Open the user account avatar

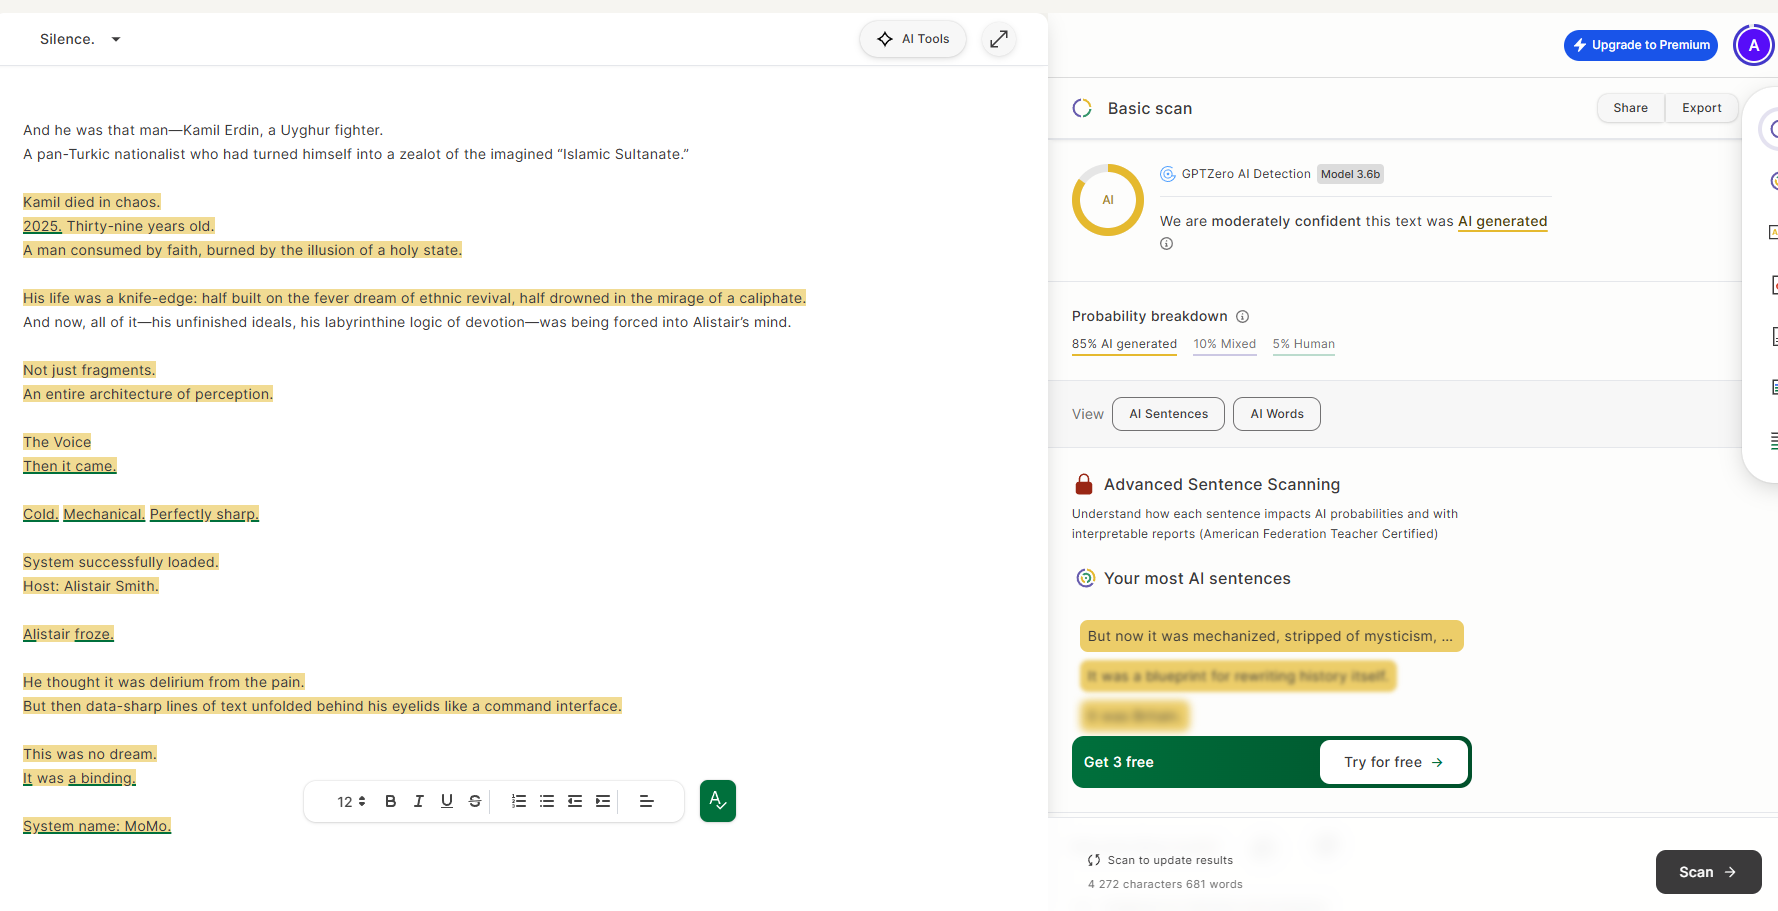(1753, 45)
